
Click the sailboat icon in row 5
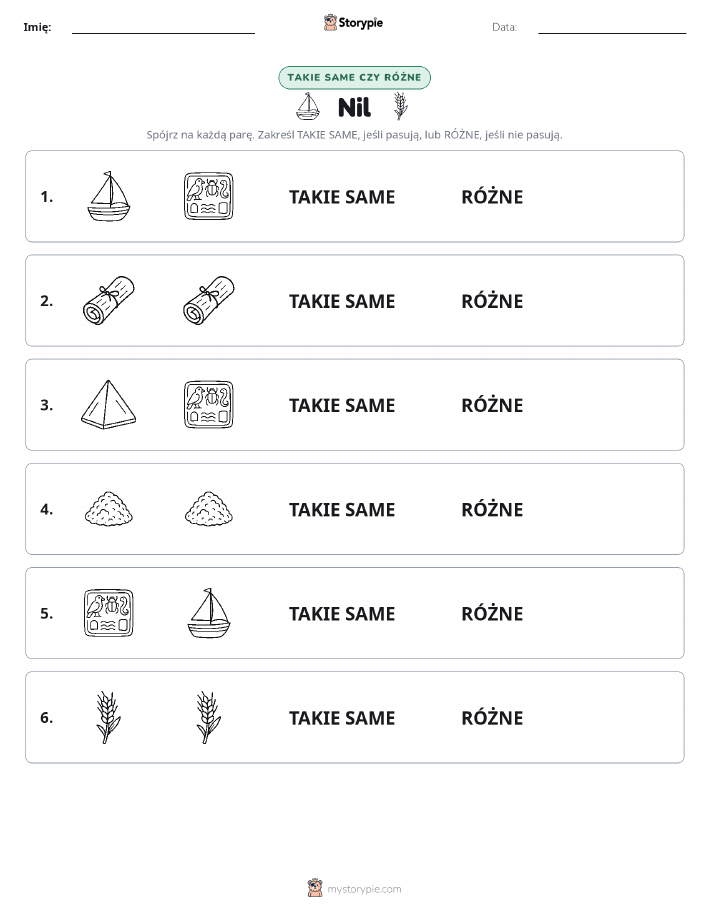tap(209, 613)
